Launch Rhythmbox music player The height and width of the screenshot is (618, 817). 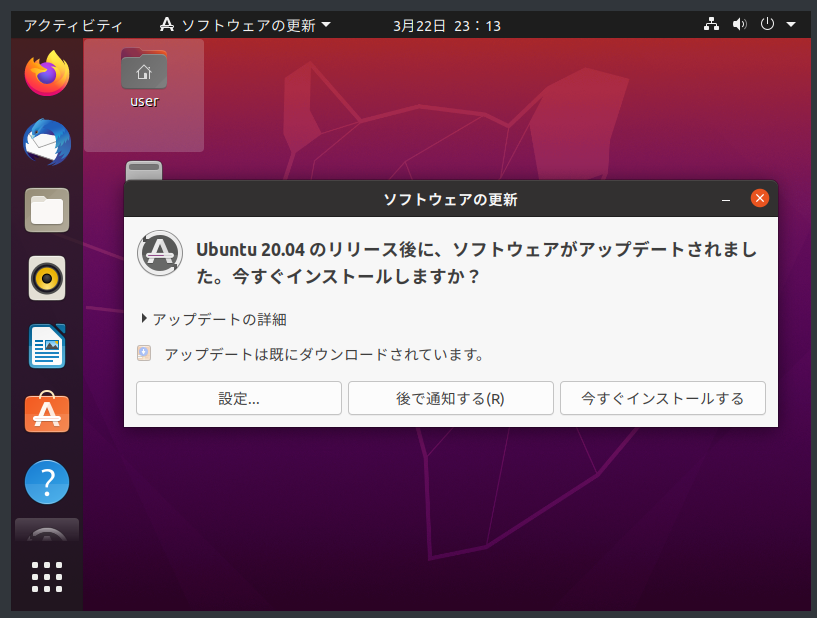(47, 278)
